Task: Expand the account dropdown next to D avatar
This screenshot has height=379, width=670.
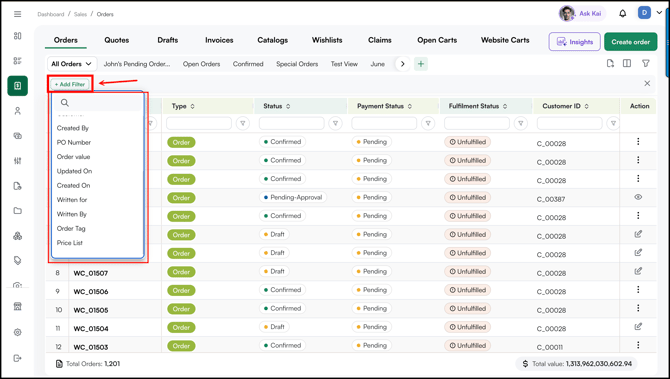Action: point(659,13)
